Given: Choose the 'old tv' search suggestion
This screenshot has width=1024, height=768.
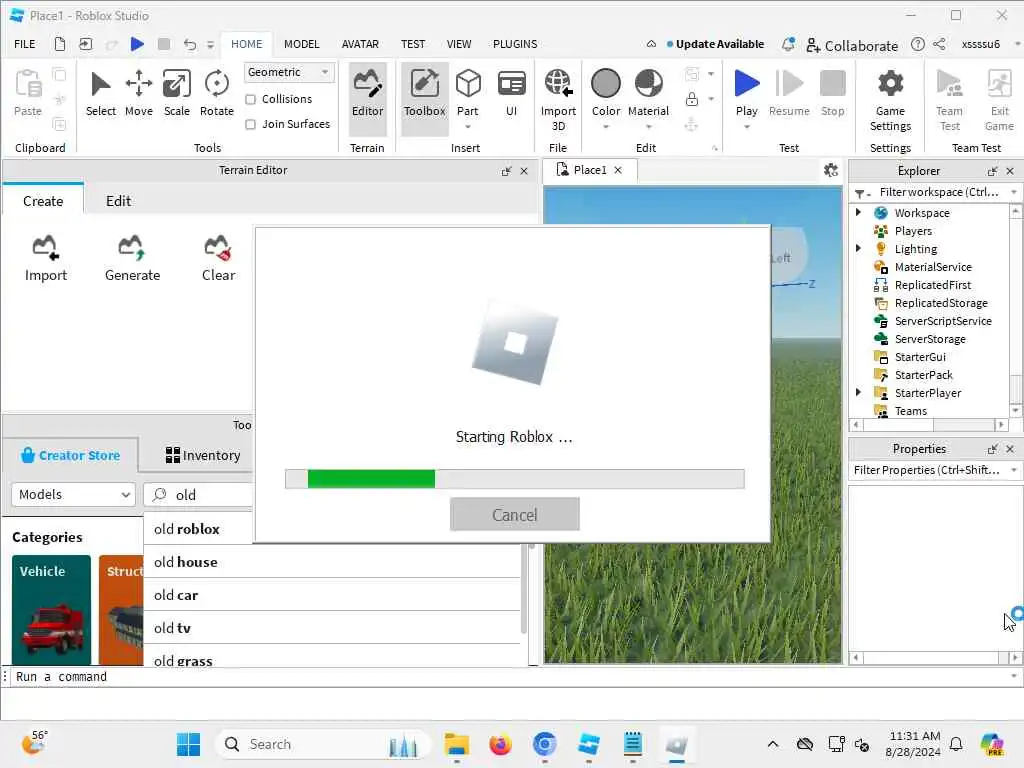Looking at the screenshot, I should pyautogui.click(x=332, y=628).
